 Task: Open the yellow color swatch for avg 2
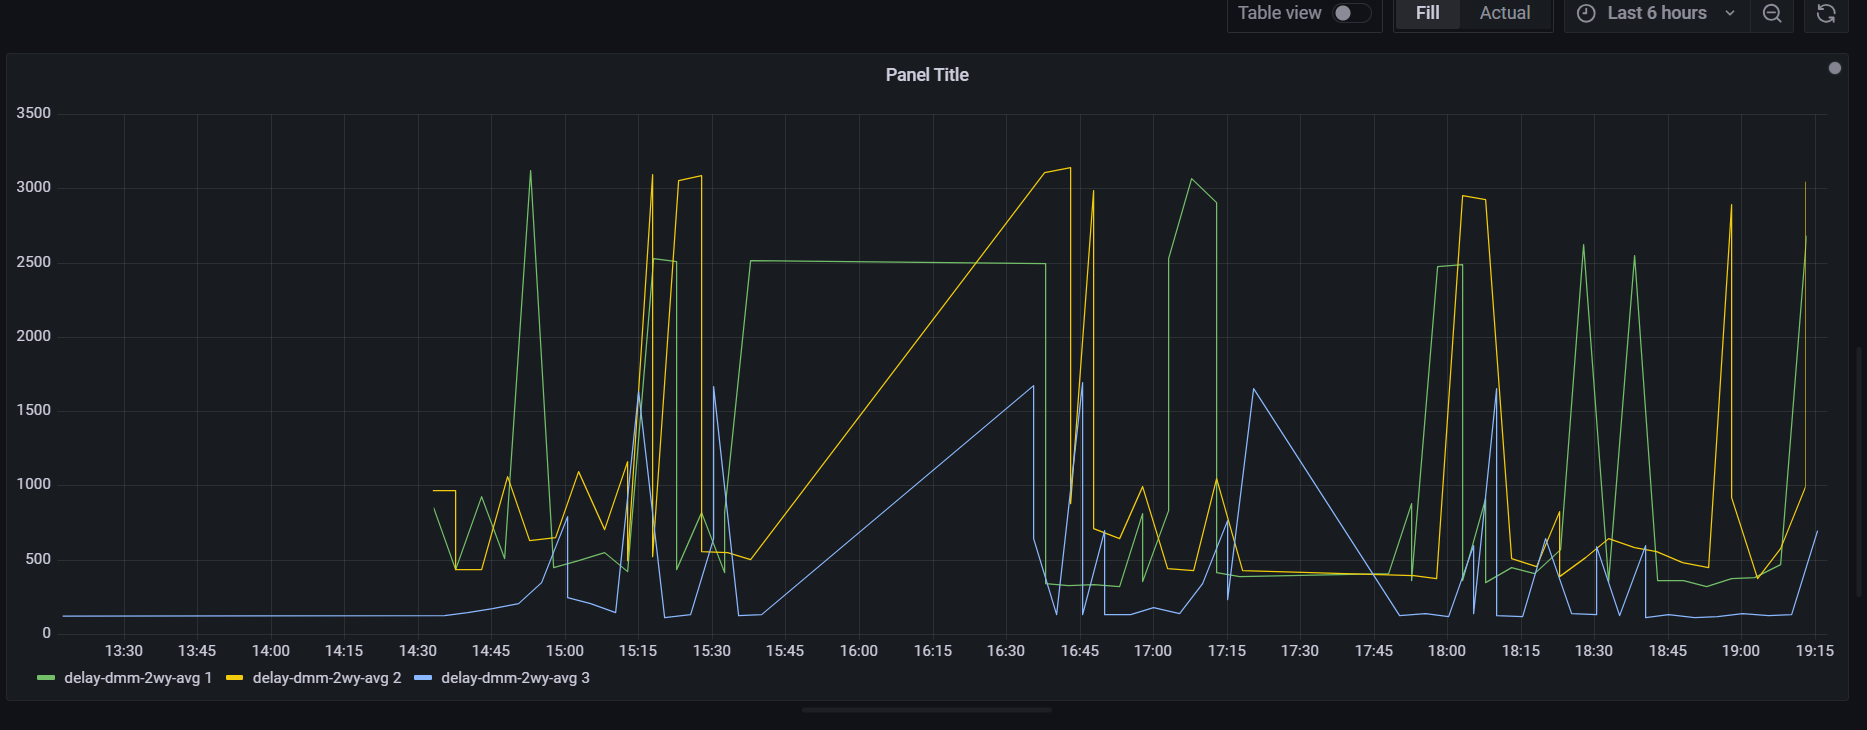tap(234, 678)
